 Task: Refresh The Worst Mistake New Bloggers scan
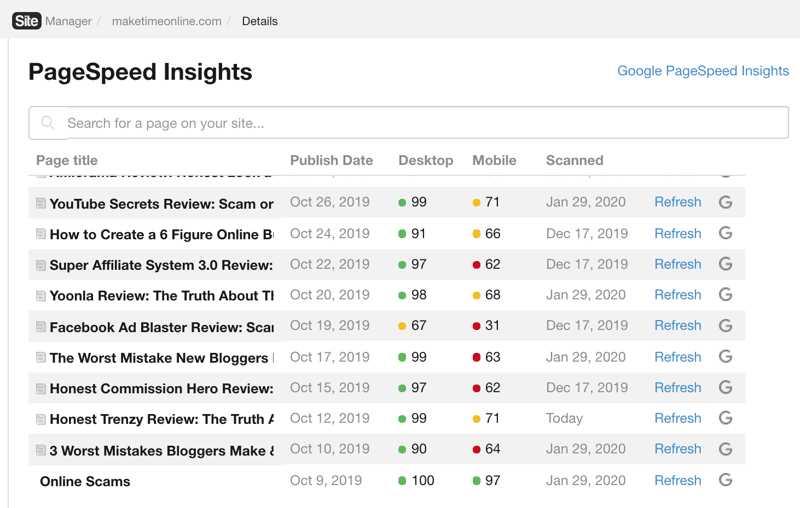[x=678, y=357]
